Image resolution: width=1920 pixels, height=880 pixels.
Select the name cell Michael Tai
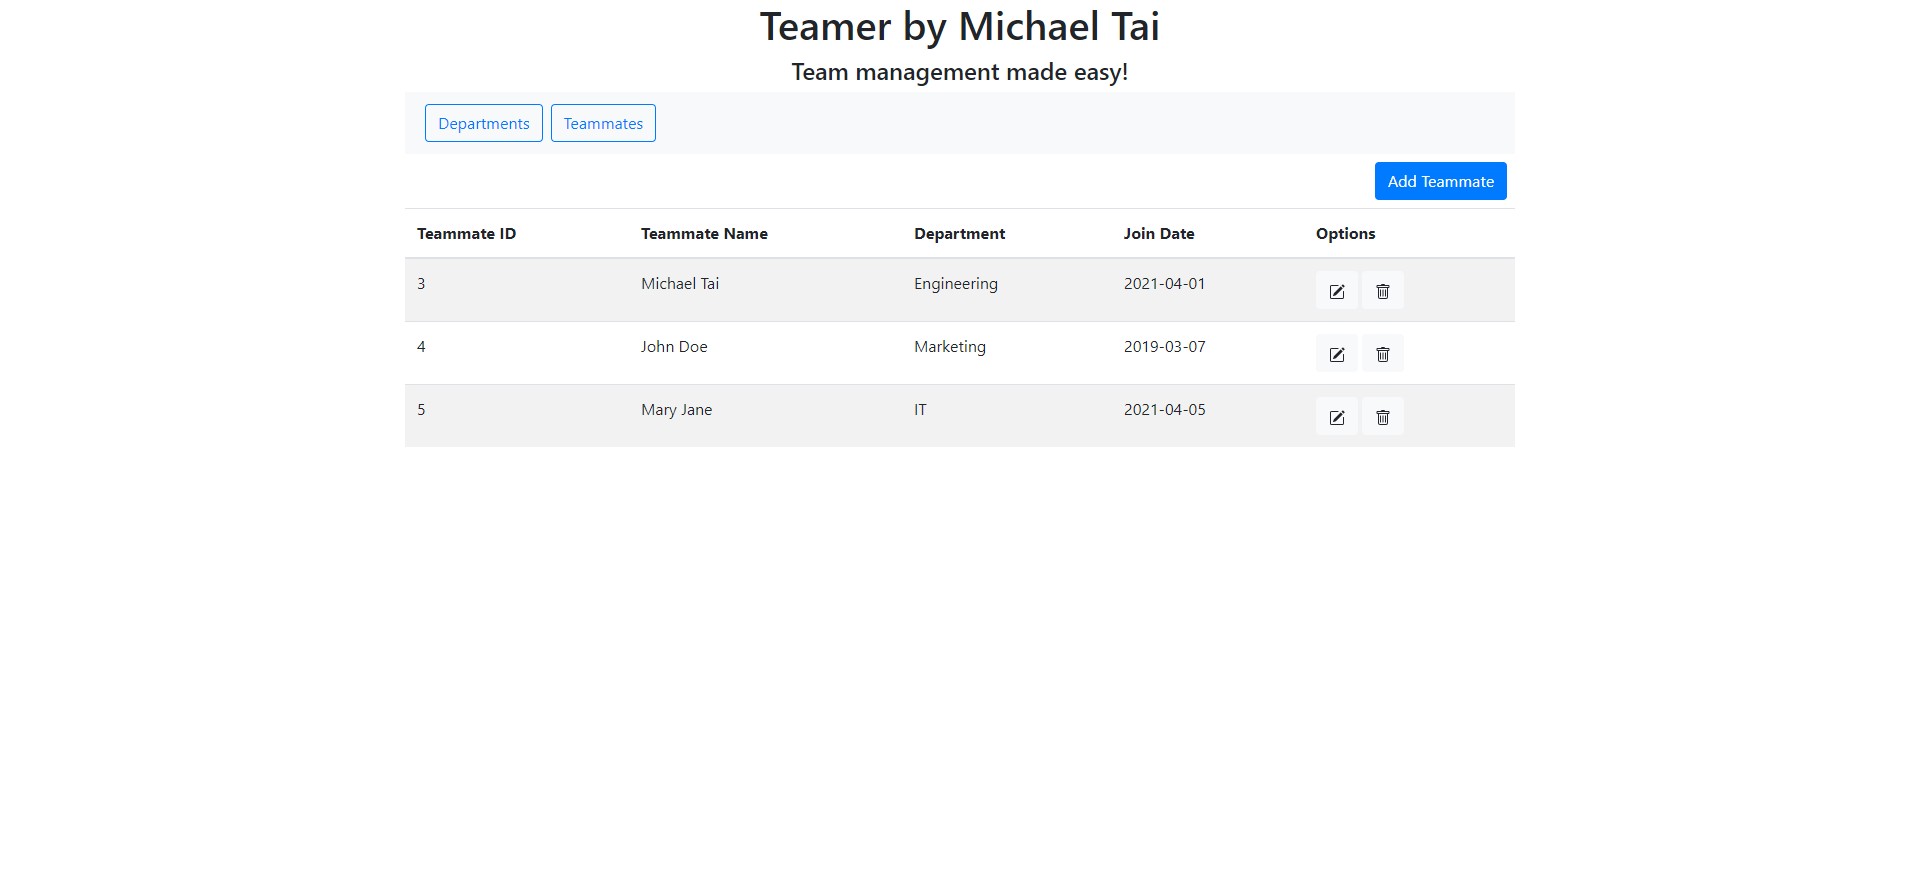click(680, 284)
